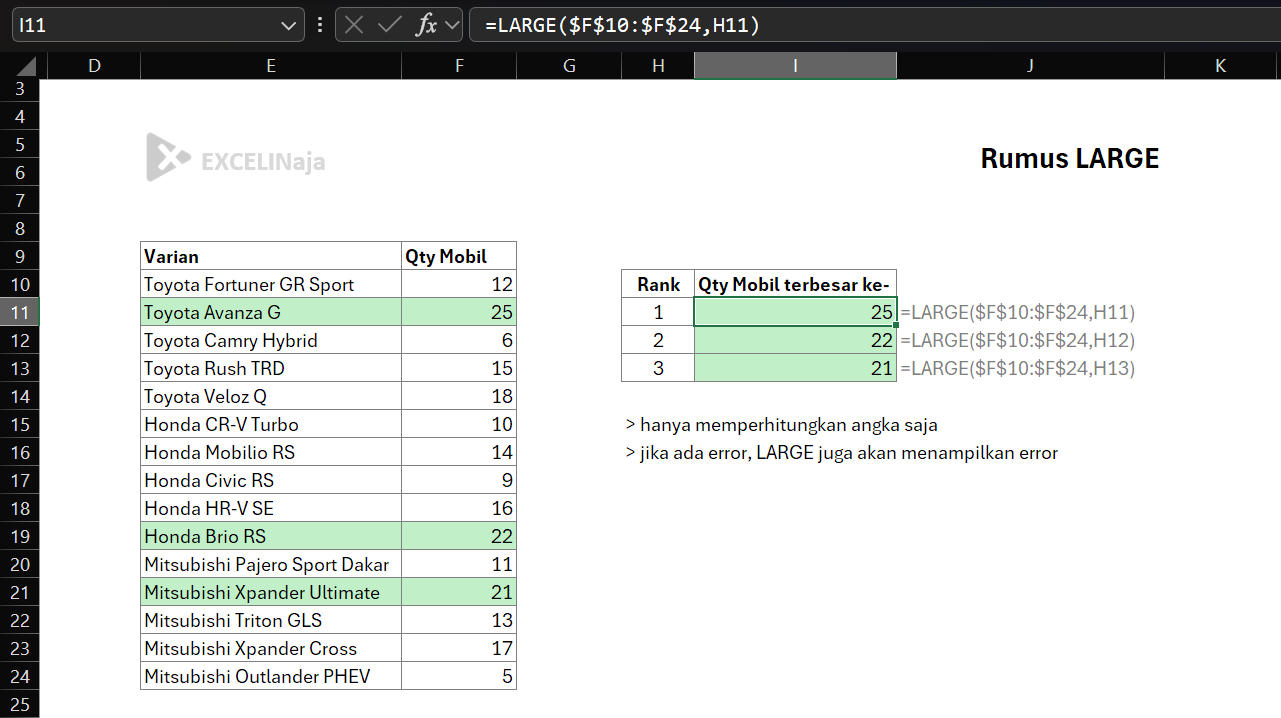The height and width of the screenshot is (718, 1281).
Task: Expand the dropdown next to fx
Action: point(451,25)
